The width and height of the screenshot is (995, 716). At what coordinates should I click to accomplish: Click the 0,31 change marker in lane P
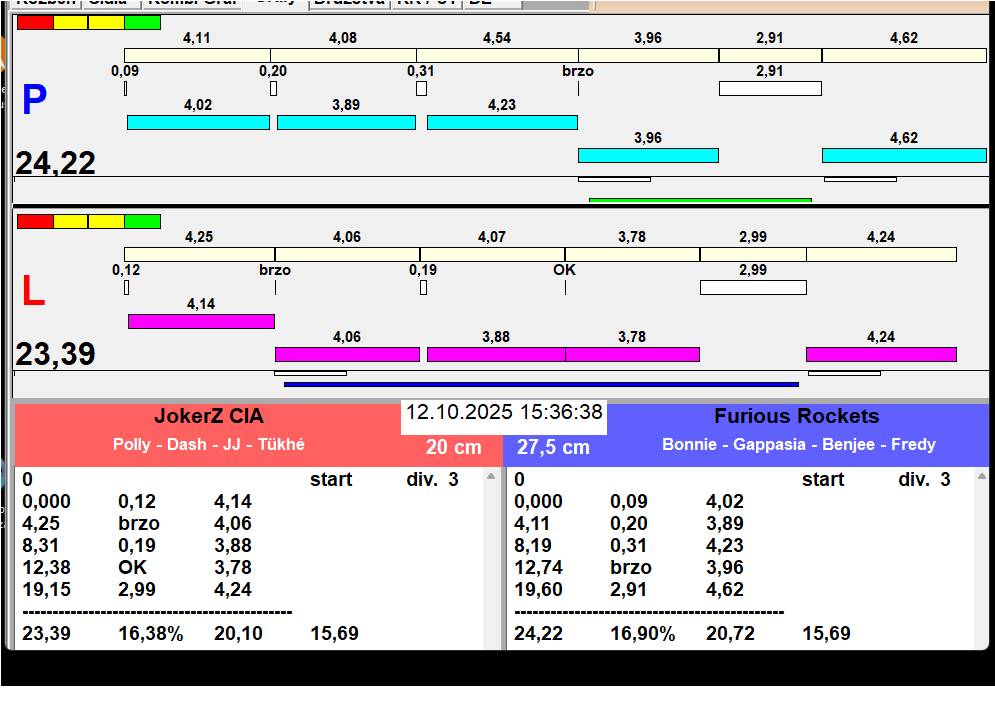421,89
